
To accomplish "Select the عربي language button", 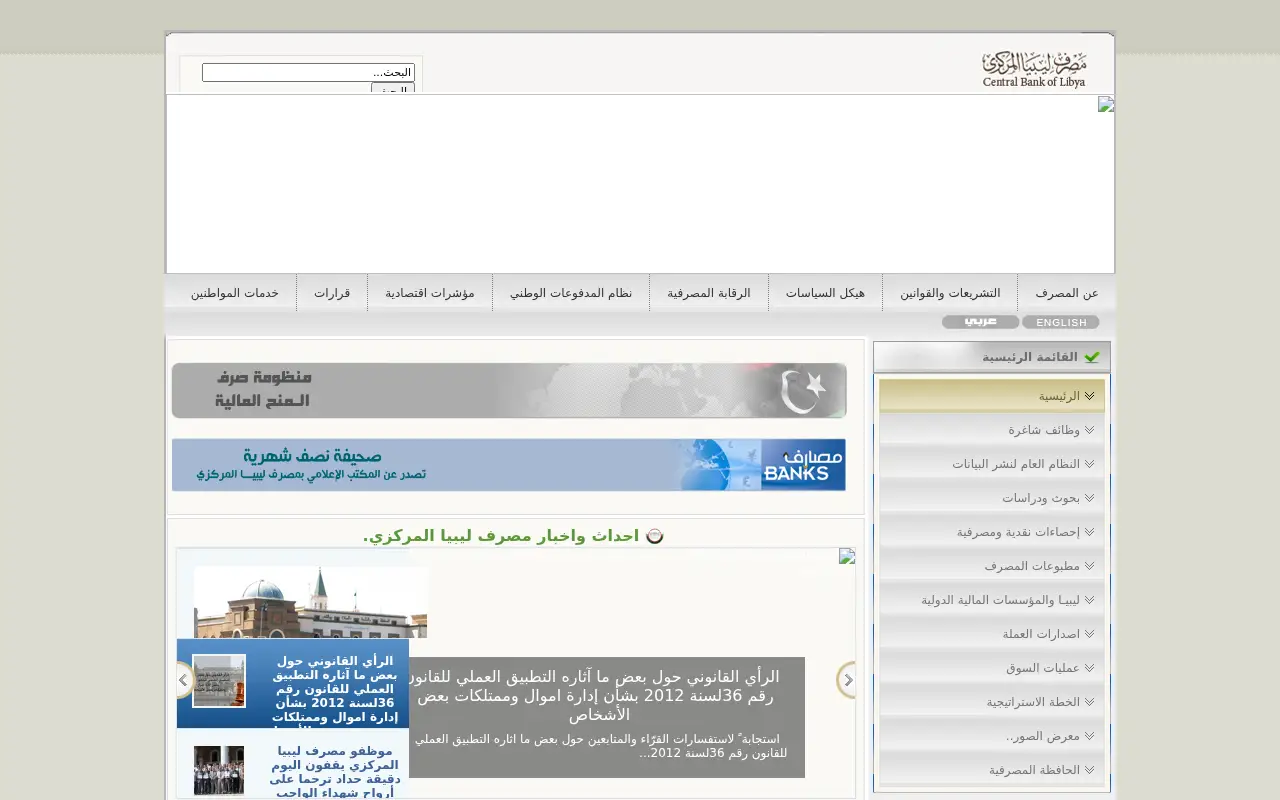I will point(980,322).
